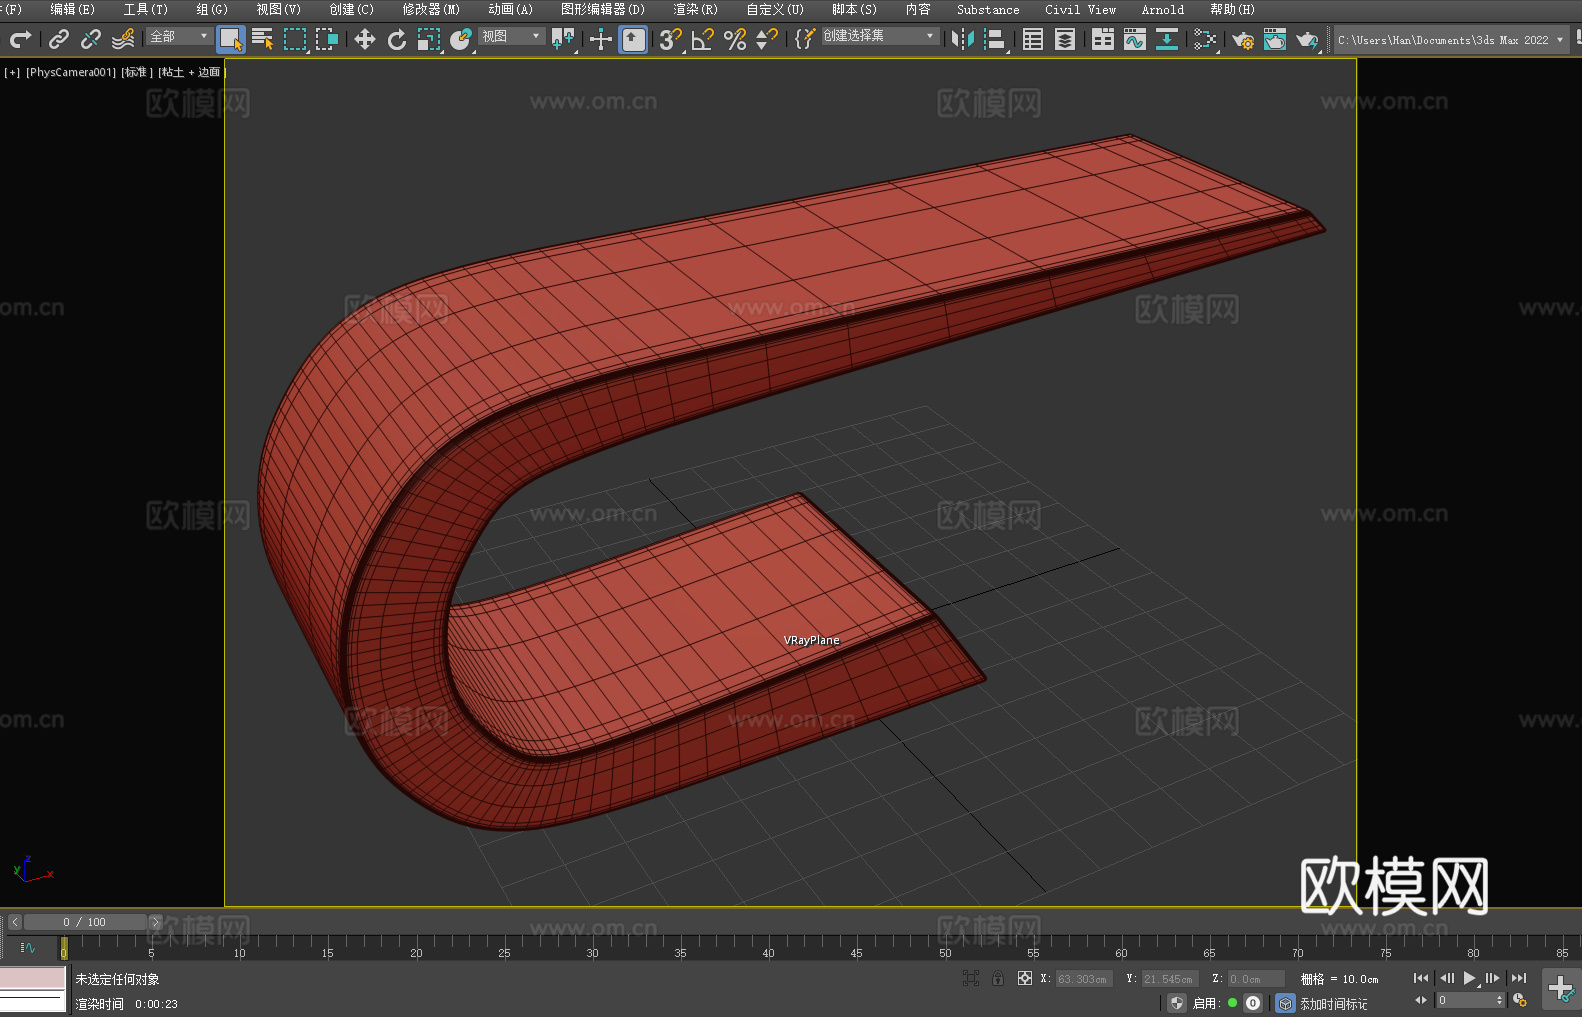Toggle Keyboard Shortcut Override icon
Viewport: 1582px width, 1017px height.
[x=633, y=39]
